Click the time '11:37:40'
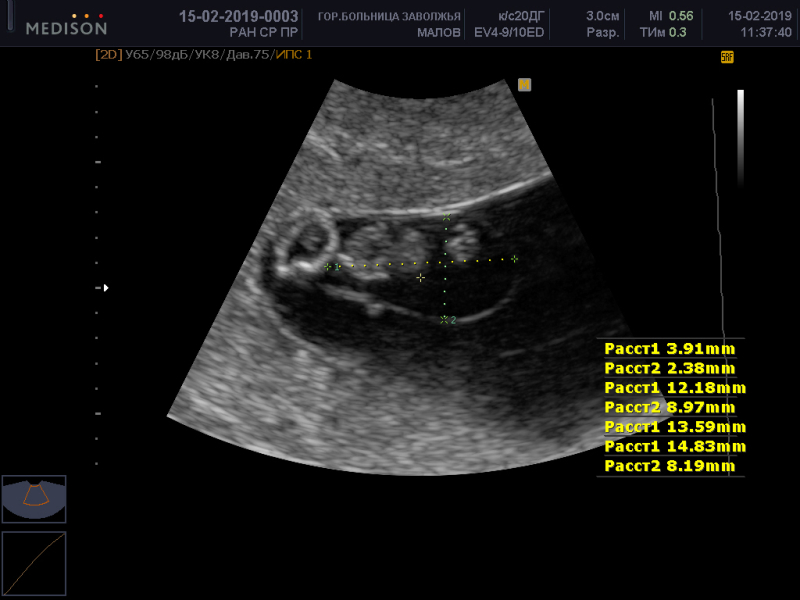Viewport: 800px width, 600px height. coord(766,33)
